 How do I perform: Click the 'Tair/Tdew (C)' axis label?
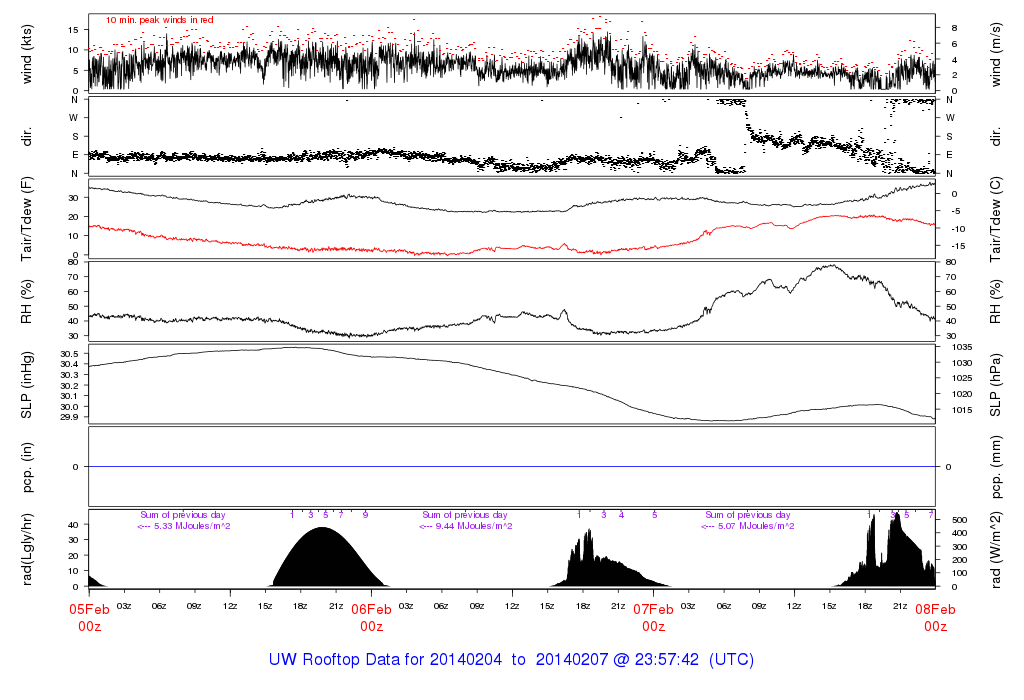pos(998,217)
